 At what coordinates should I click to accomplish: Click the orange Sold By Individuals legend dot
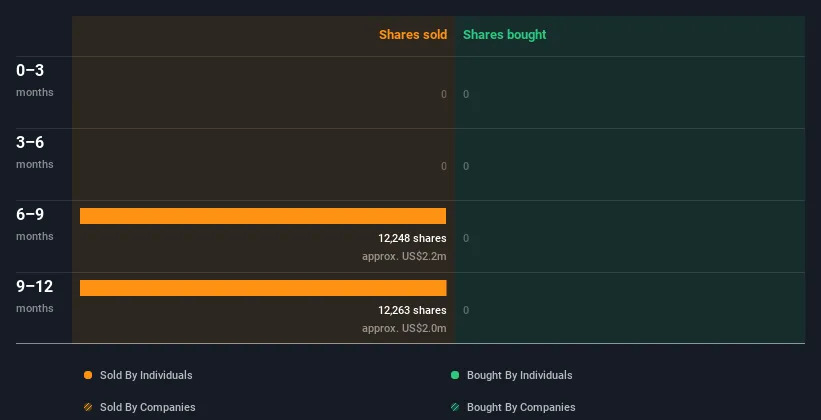pos(88,375)
